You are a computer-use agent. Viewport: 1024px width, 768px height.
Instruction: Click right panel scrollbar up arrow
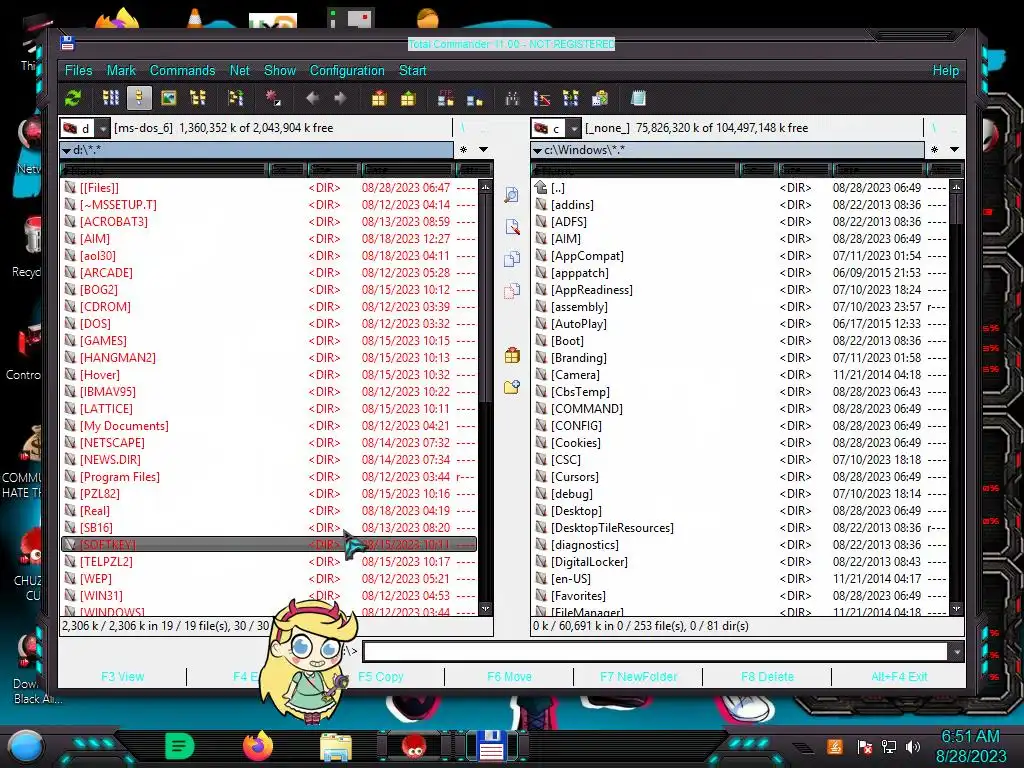click(x=956, y=188)
